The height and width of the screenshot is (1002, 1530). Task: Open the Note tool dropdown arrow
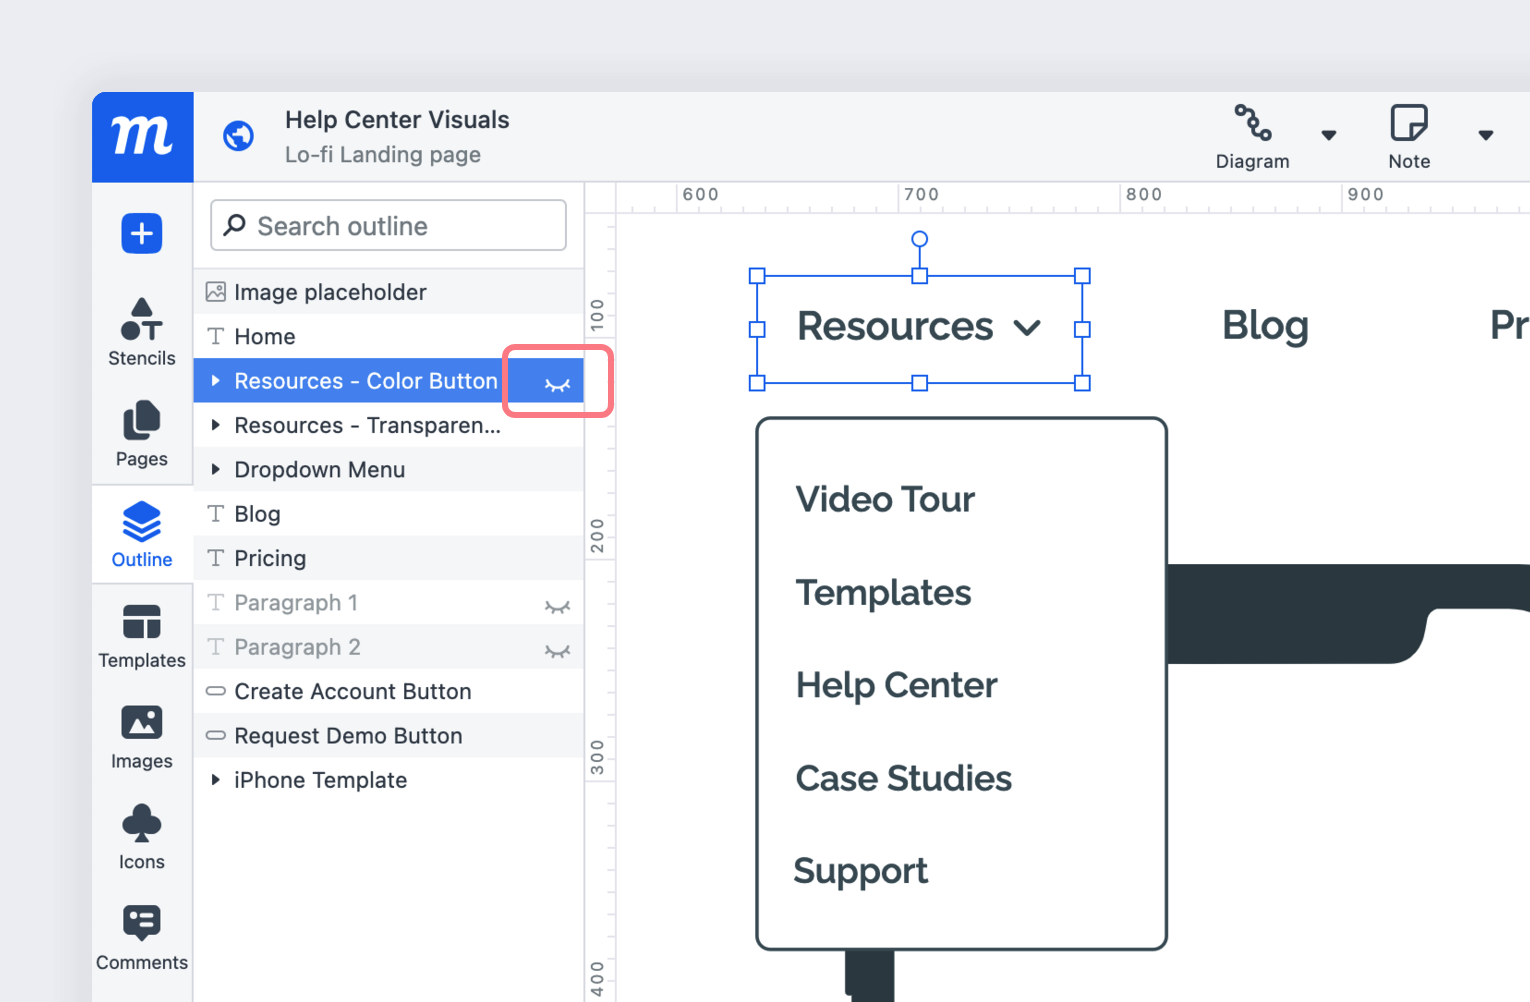pyautogui.click(x=1486, y=135)
